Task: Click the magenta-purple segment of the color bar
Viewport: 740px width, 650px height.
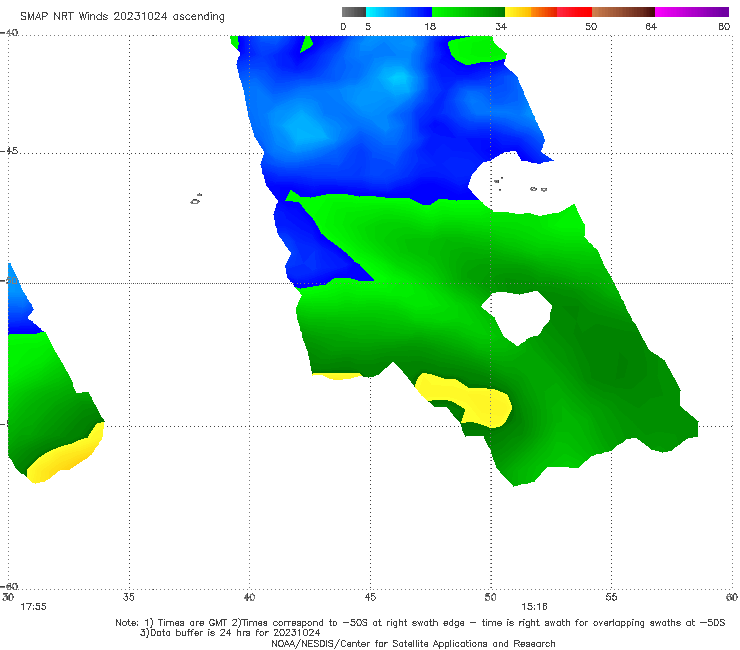Action: 692,12
